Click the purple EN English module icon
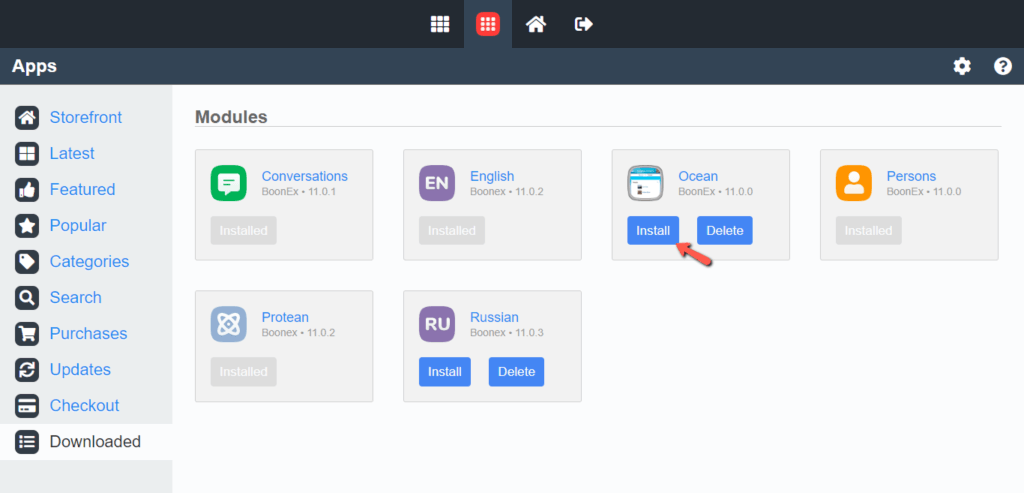 click(437, 183)
